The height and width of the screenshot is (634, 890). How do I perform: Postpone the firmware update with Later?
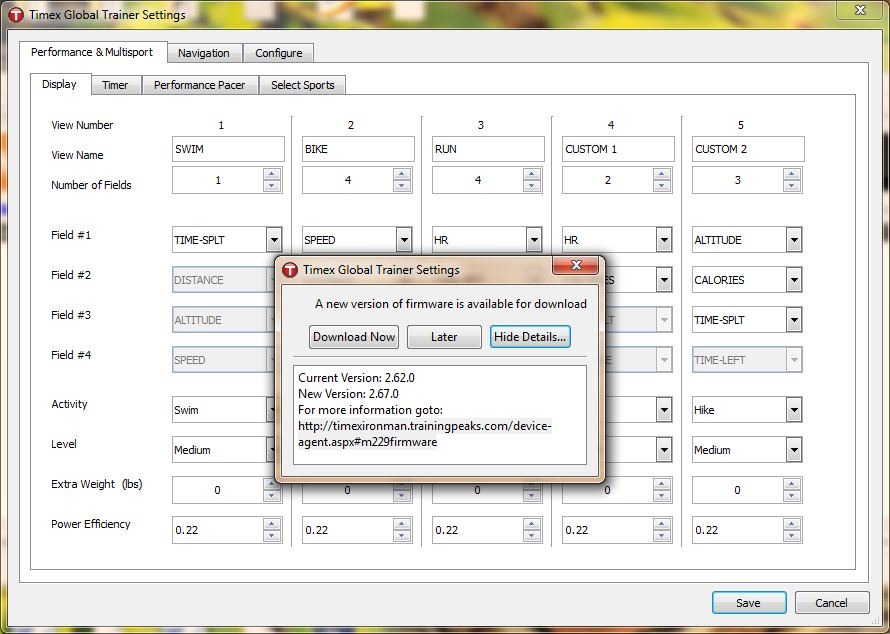click(x=444, y=337)
